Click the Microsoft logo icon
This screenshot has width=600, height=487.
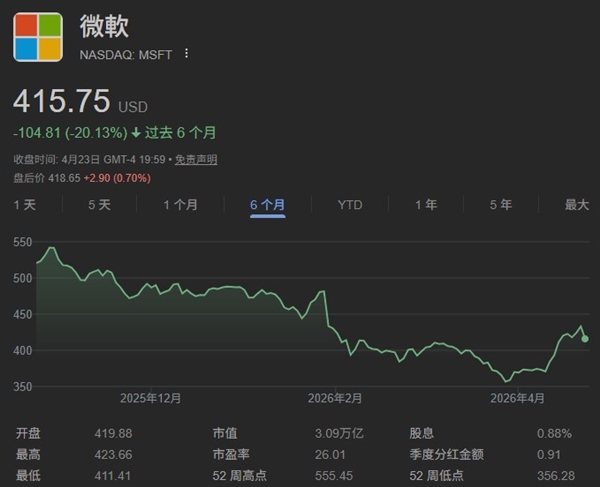click(37, 36)
